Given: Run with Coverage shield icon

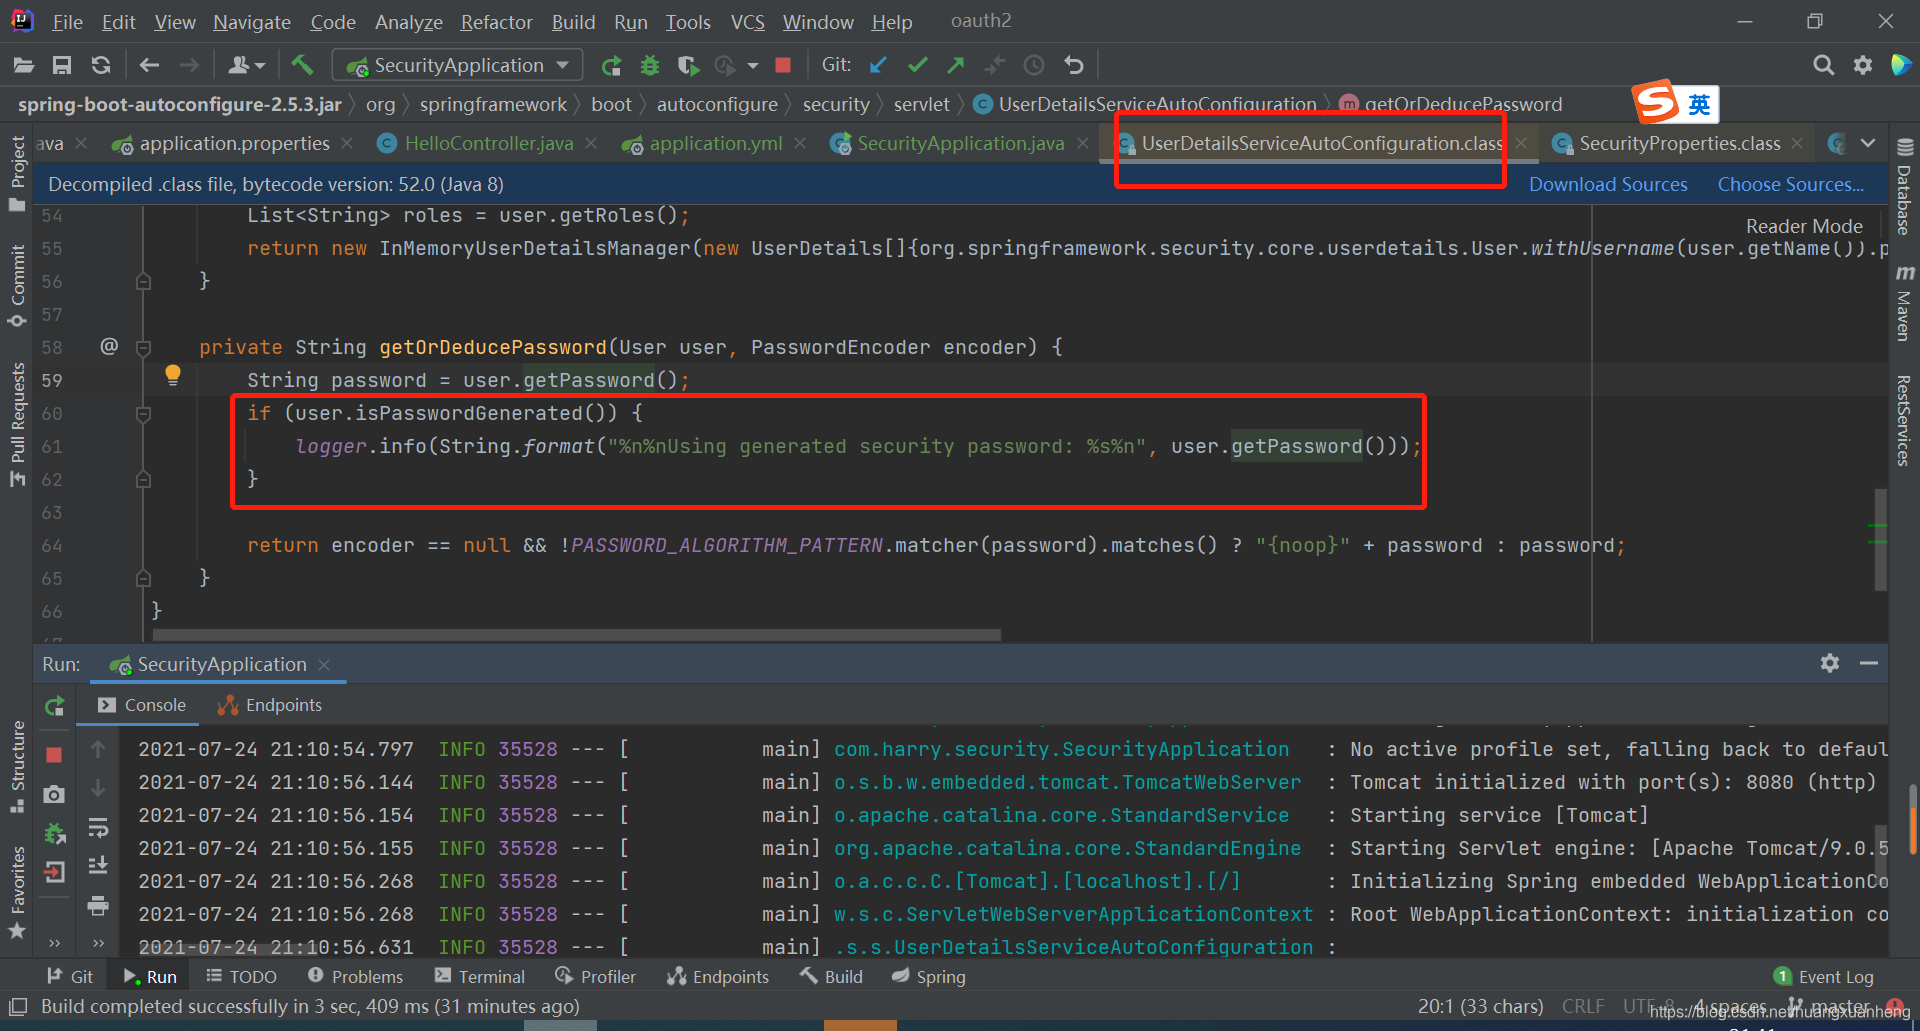Looking at the screenshot, I should 688,65.
